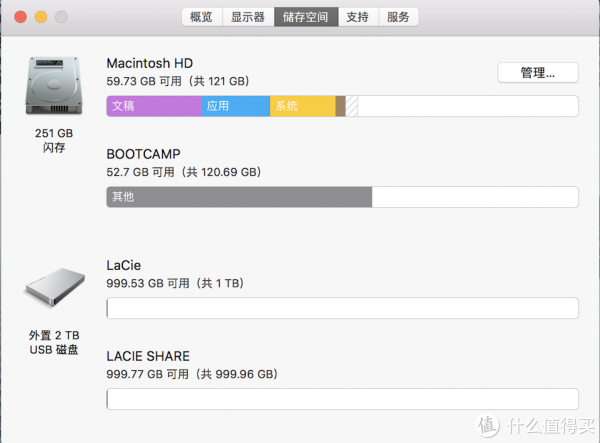
Task: Click the empty LaCie storage bar
Action: 342,308
